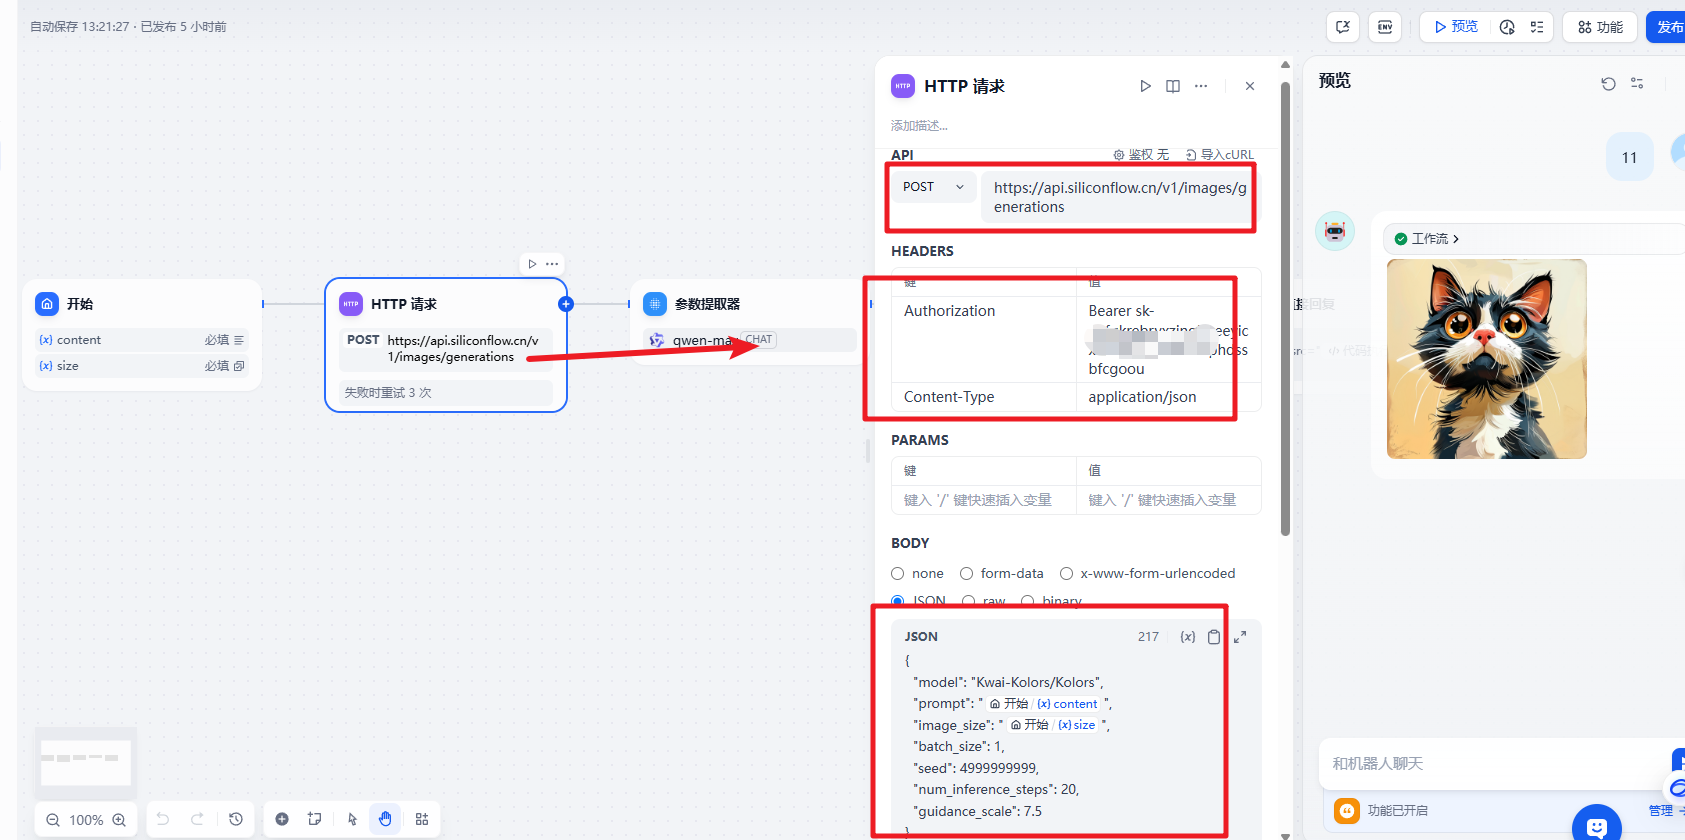The height and width of the screenshot is (840, 1685).
Task: Expand the 工作流 workflow log in preview
Action: tap(1429, 239)
